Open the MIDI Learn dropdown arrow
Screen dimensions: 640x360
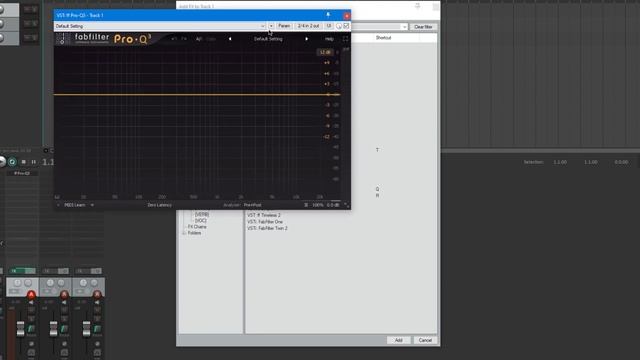(x=92, y=205)
